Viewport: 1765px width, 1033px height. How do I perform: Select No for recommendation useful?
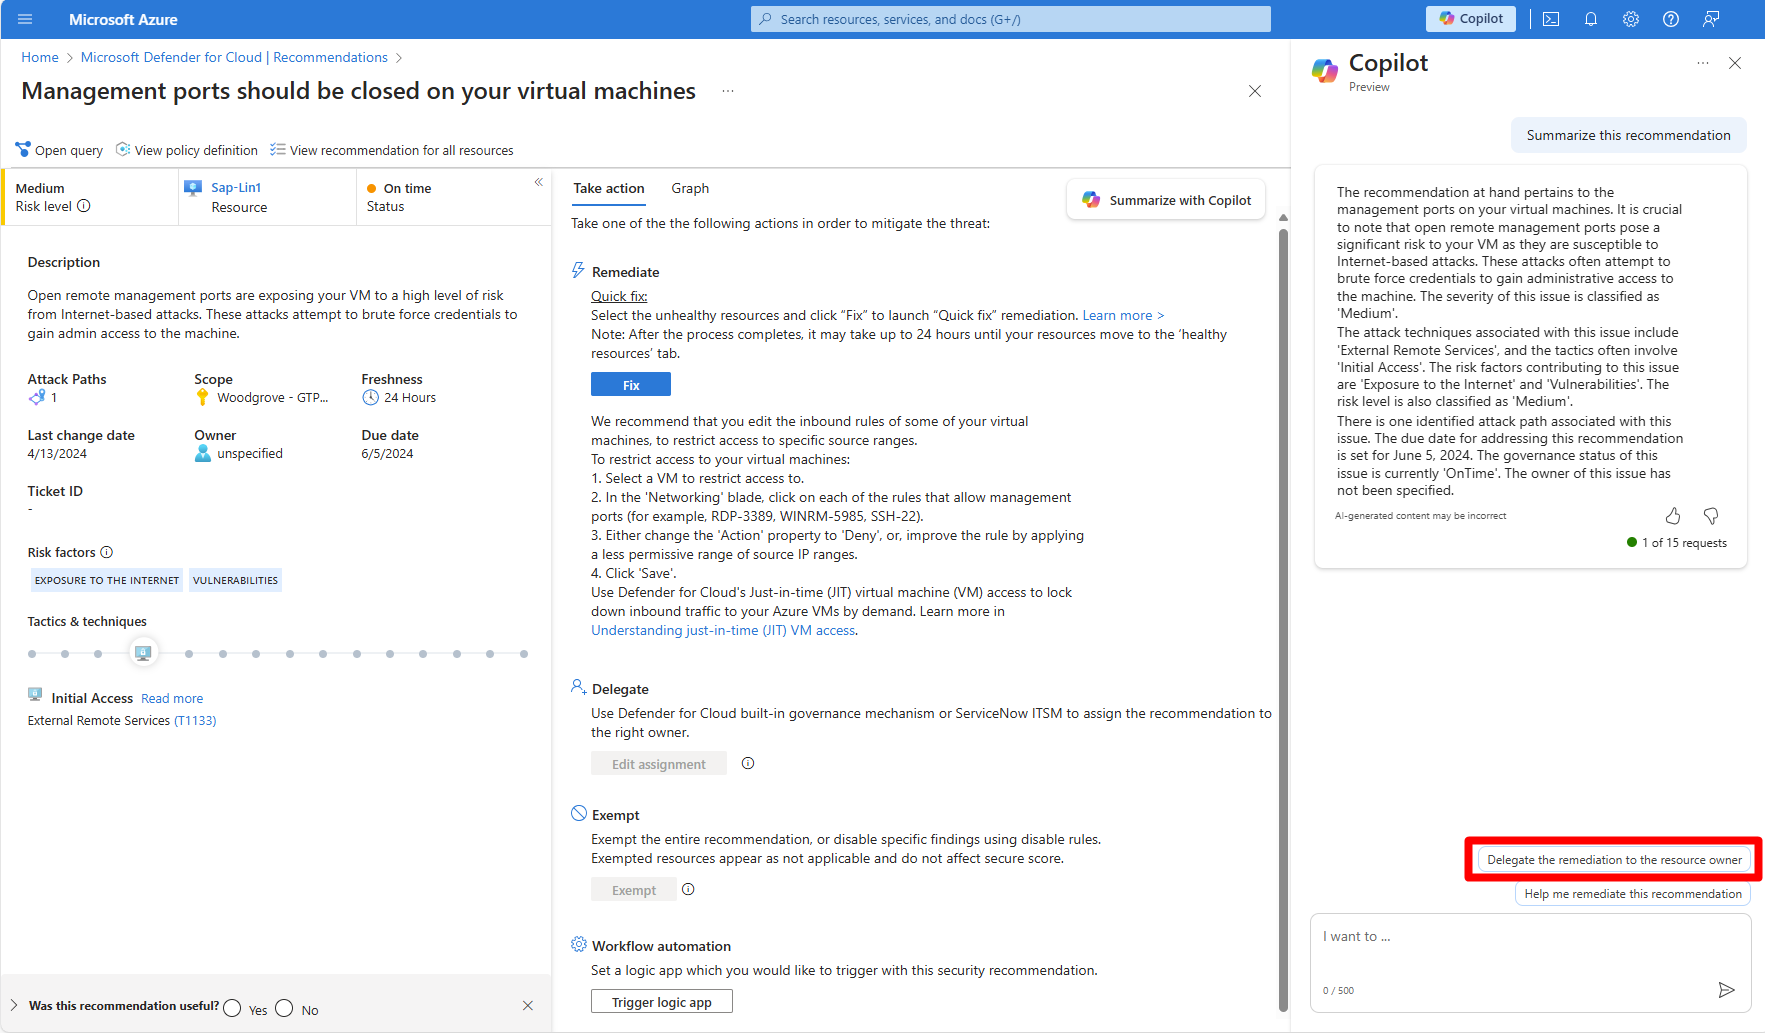point(284,1008)
